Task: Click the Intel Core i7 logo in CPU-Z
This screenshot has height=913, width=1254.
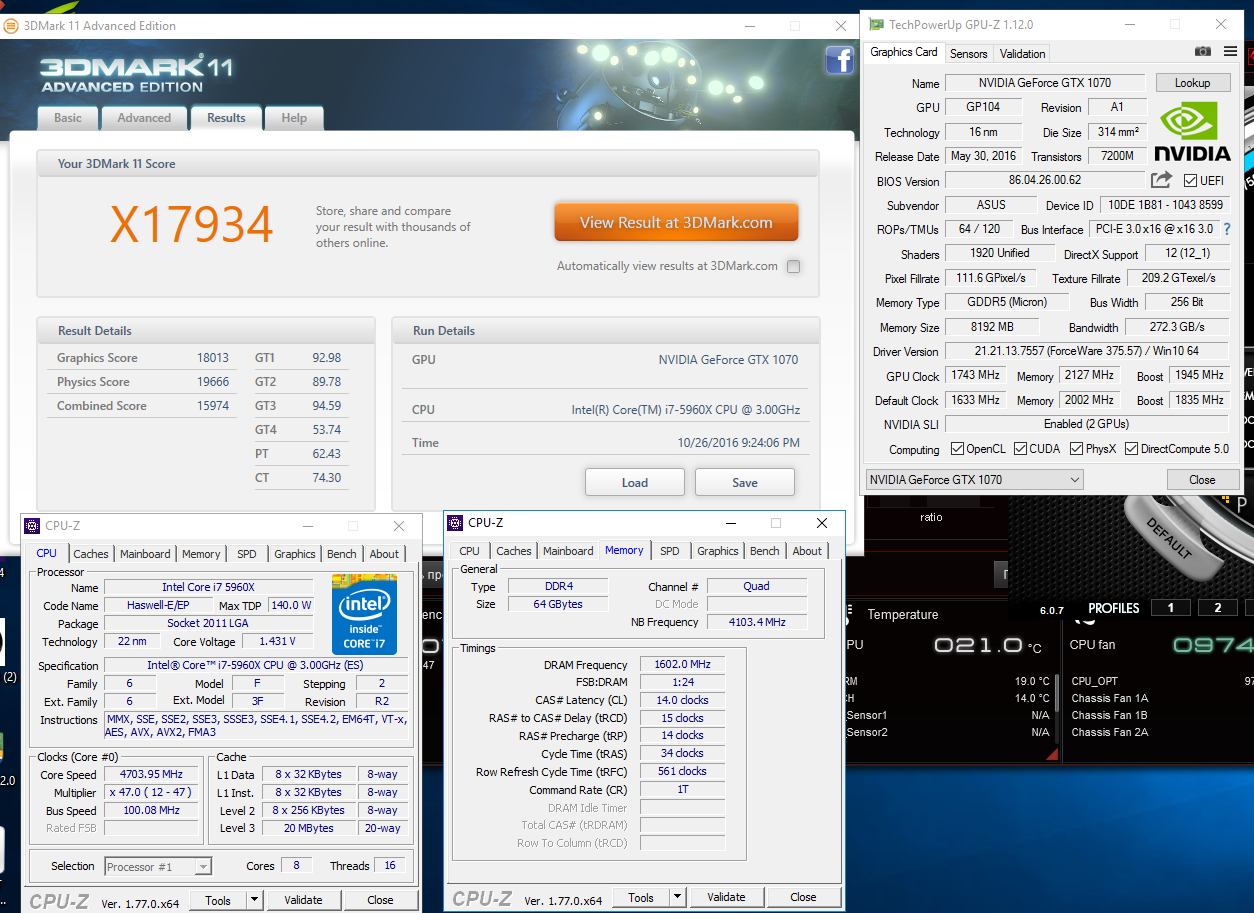Action: [x=364, y=613]
